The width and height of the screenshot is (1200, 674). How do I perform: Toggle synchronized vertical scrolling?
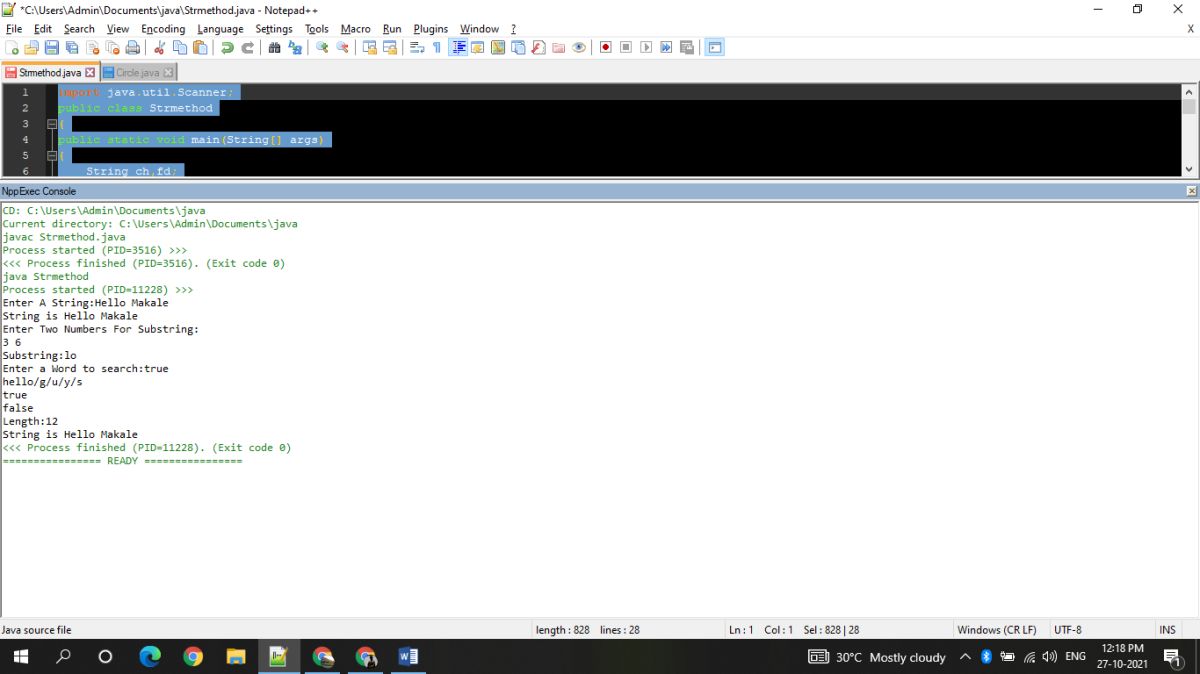coord(369,47)
